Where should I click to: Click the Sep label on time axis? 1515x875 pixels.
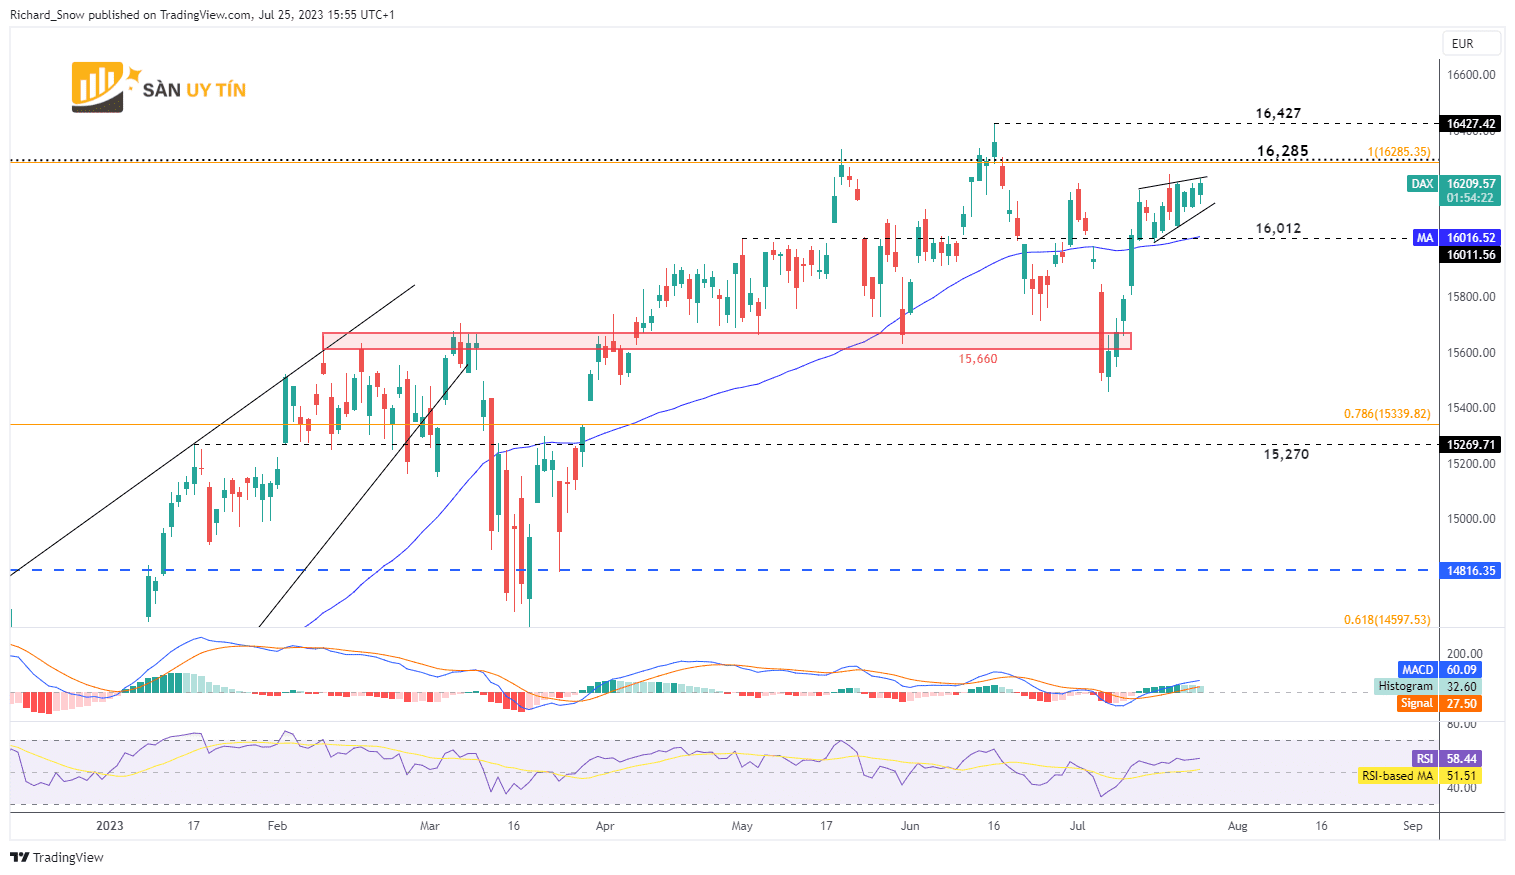point(1413,826)
